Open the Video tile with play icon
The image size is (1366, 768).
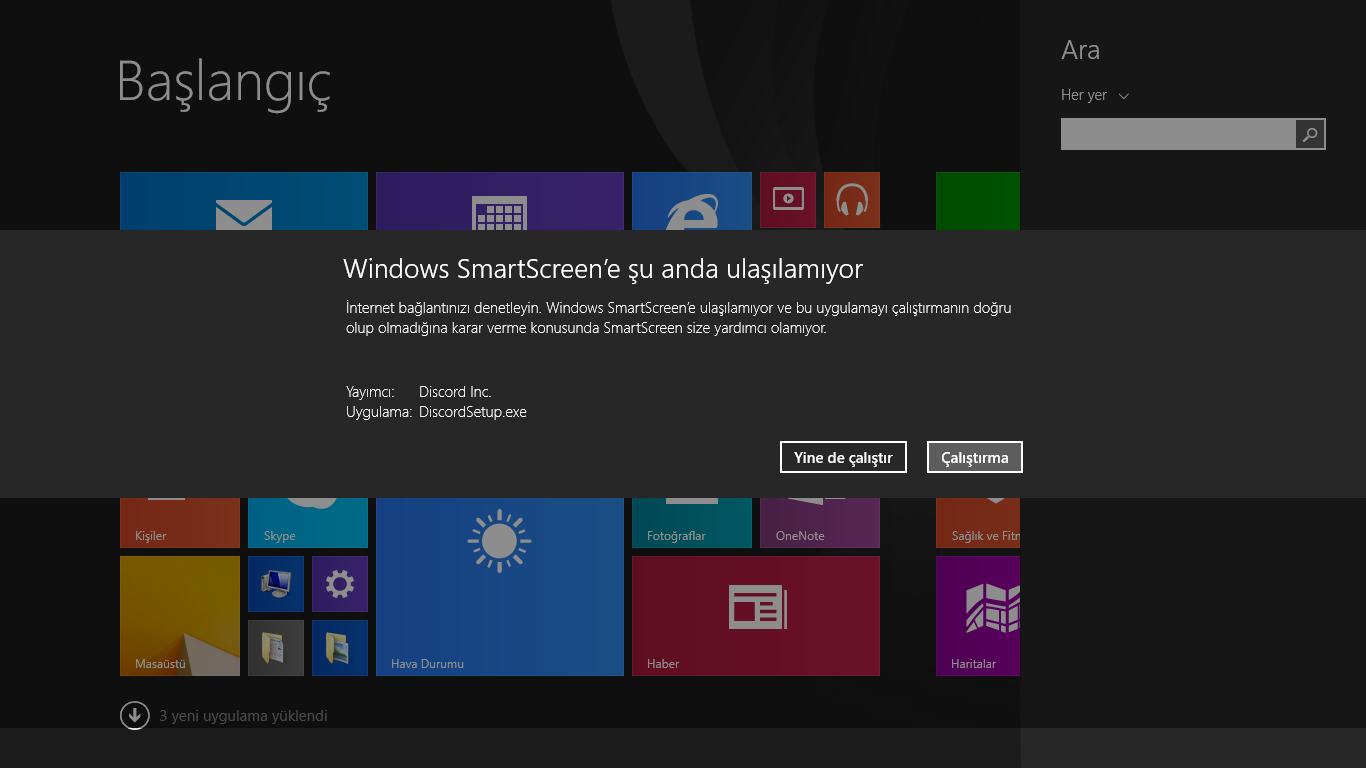[x=788, y=200]
